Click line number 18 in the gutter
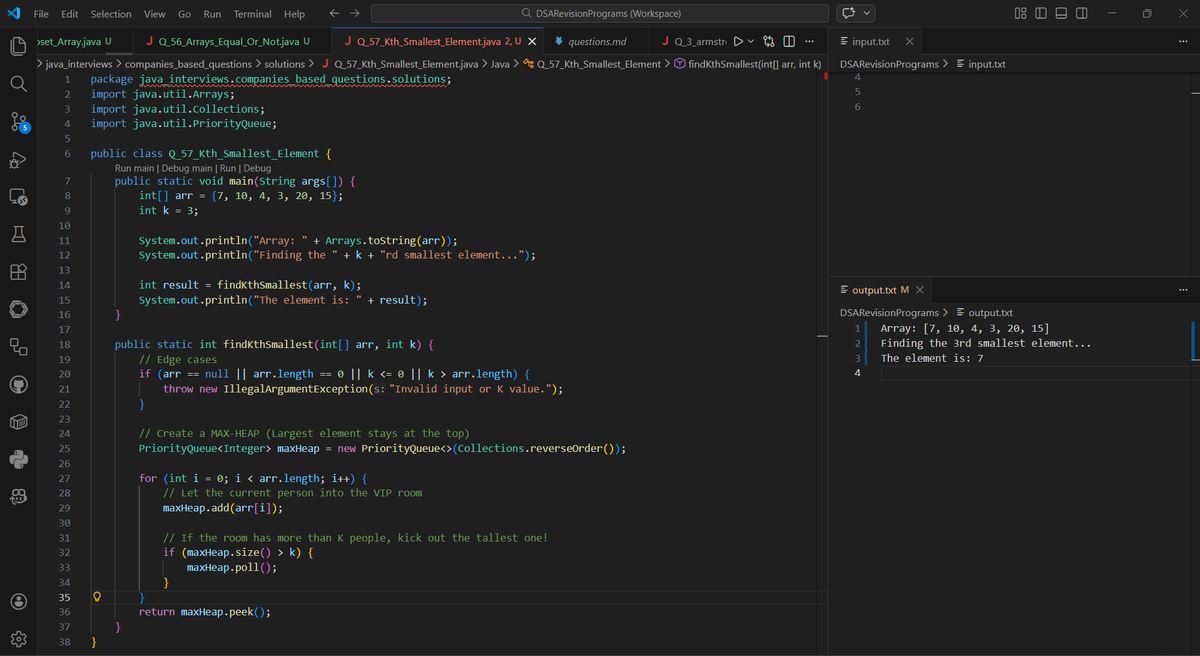The width and height of the screenshot is (1200, 656). point(64,344)
